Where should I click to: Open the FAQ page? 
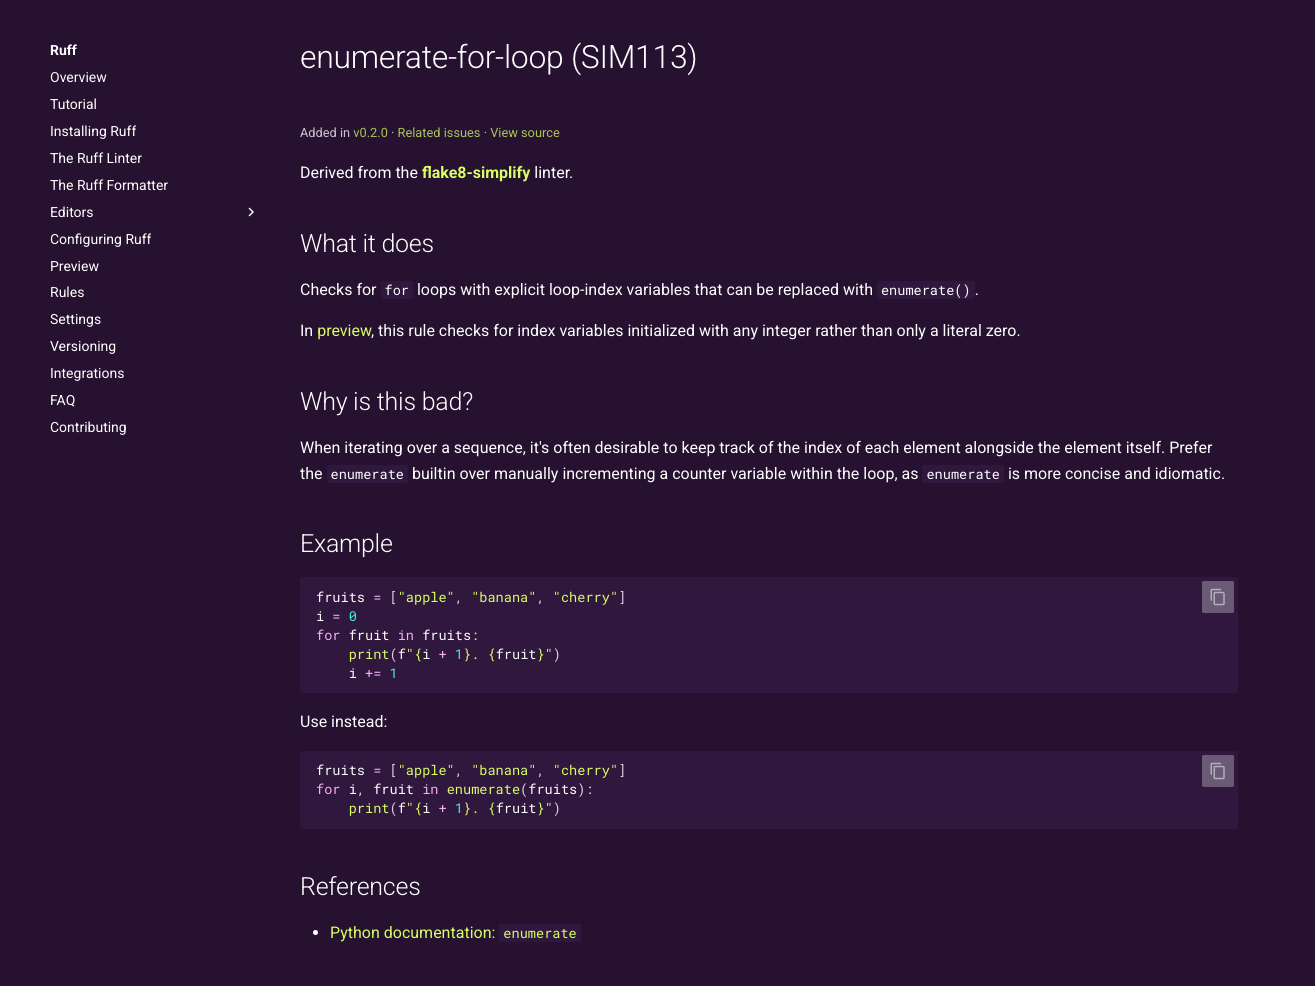[x=62, y=400]
